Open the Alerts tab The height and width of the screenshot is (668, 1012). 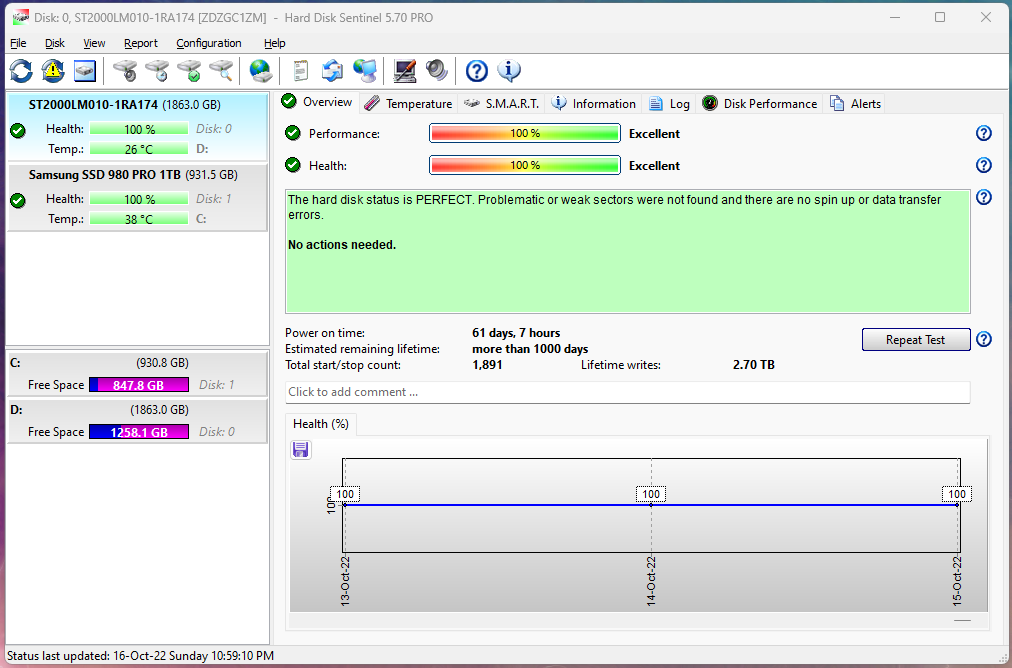[855, 104]
